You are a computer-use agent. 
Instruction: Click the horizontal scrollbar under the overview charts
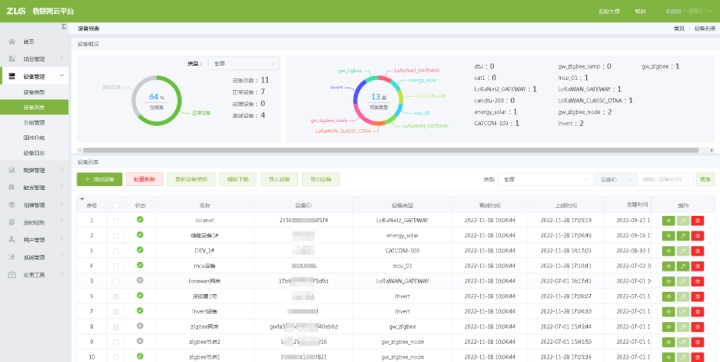pos(390,150)
